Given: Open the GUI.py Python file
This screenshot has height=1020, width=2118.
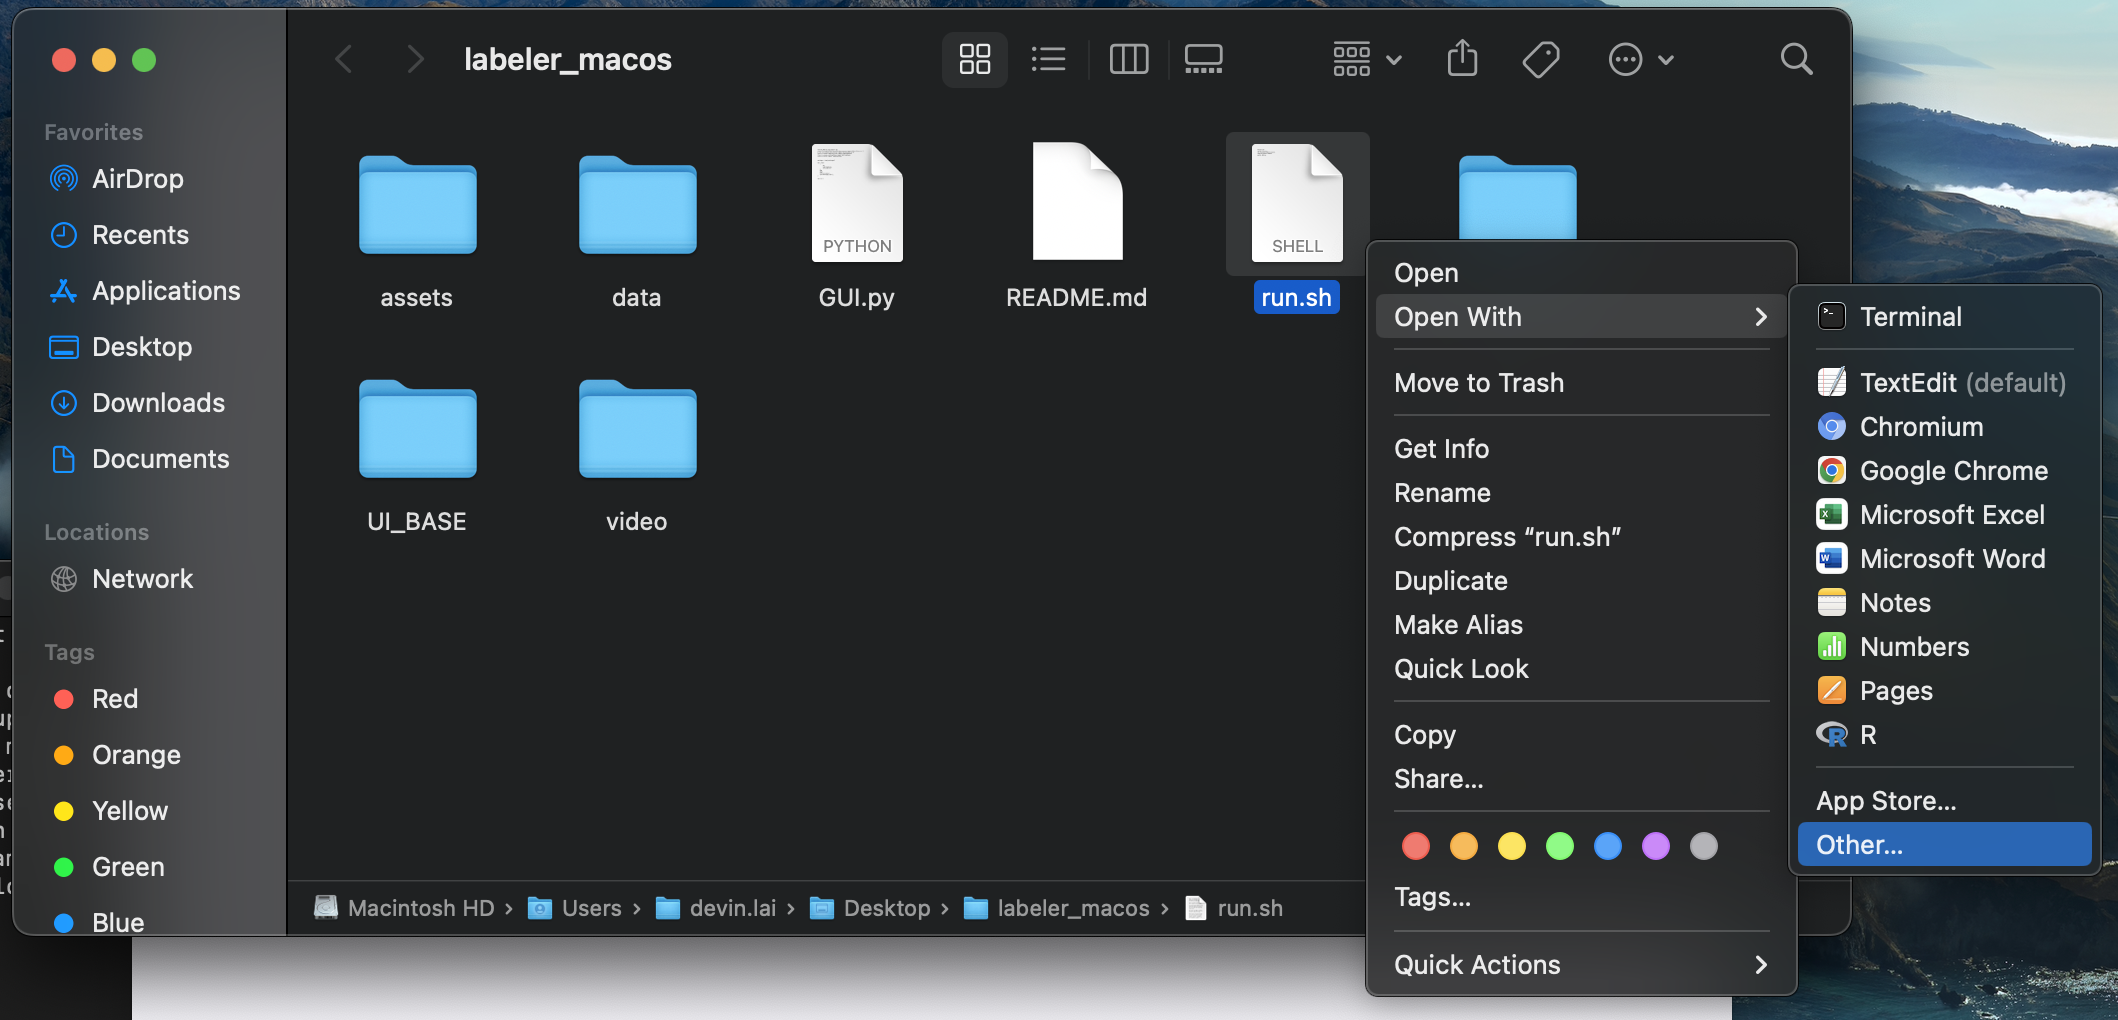Looking at the screenshot, I should 856,201.
